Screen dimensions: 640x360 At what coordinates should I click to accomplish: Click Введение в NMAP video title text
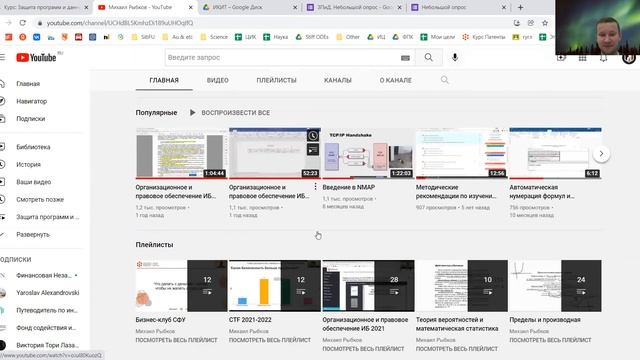point(348,187)
